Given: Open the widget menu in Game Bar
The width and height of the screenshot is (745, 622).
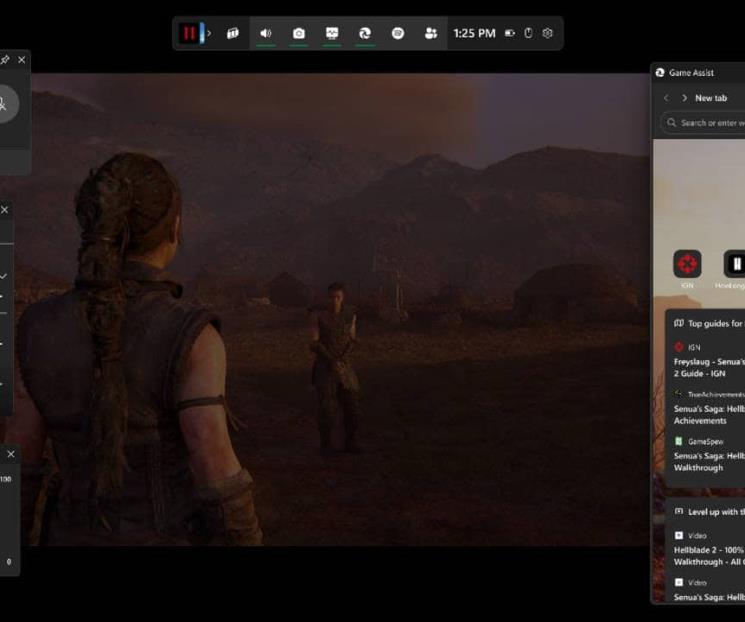Looking at the screenshot, I should (233, 33).
